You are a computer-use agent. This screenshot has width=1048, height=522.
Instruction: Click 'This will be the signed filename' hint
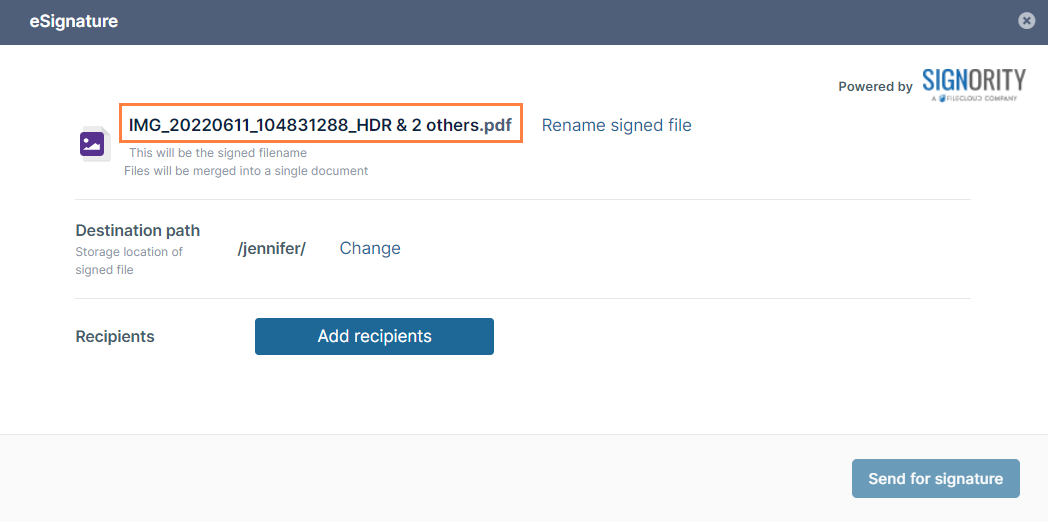[x=218, y=153]
